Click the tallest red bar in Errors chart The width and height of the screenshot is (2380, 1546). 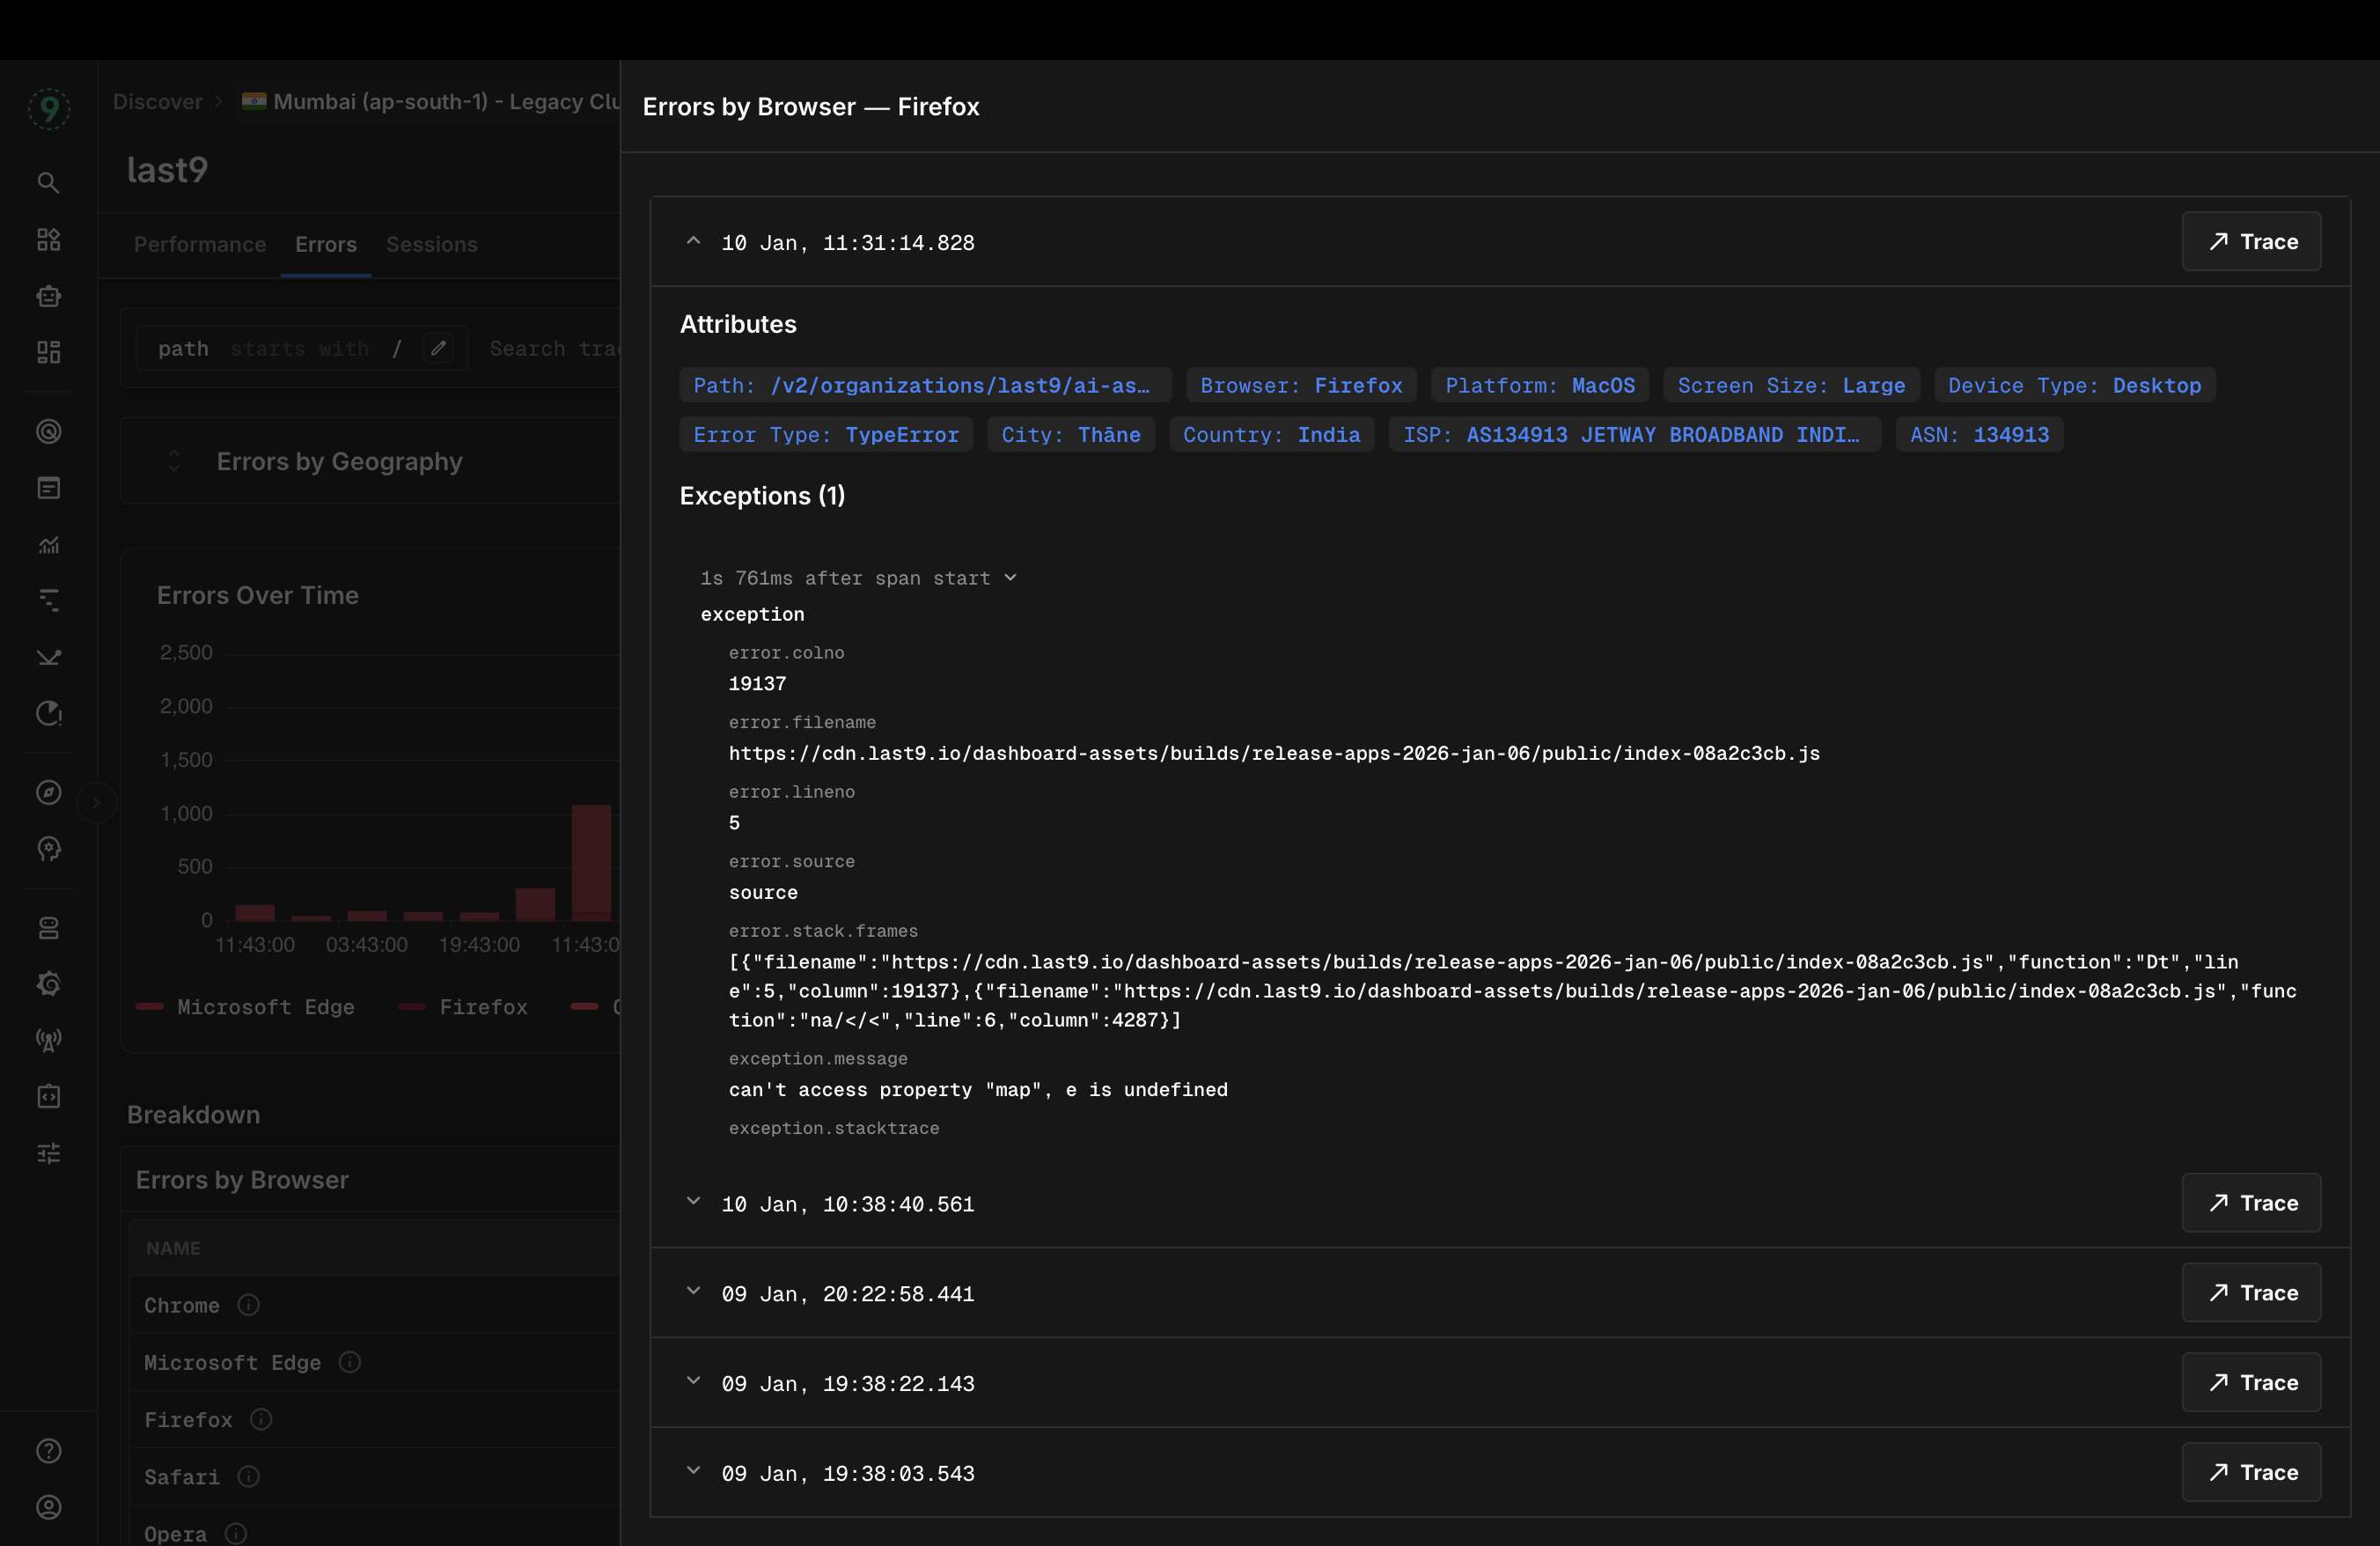(x=591, y=860)
